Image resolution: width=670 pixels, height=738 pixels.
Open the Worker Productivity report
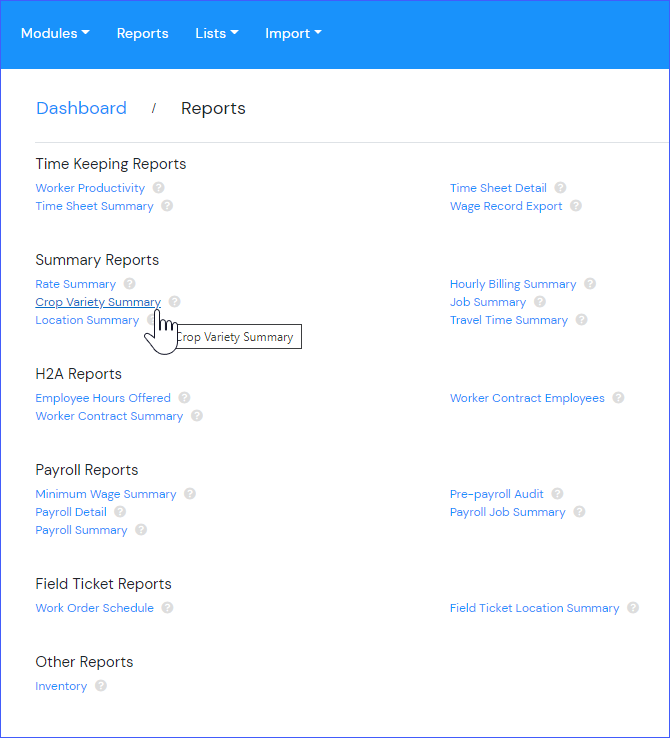pyautogui.click(x=90, y=188)
